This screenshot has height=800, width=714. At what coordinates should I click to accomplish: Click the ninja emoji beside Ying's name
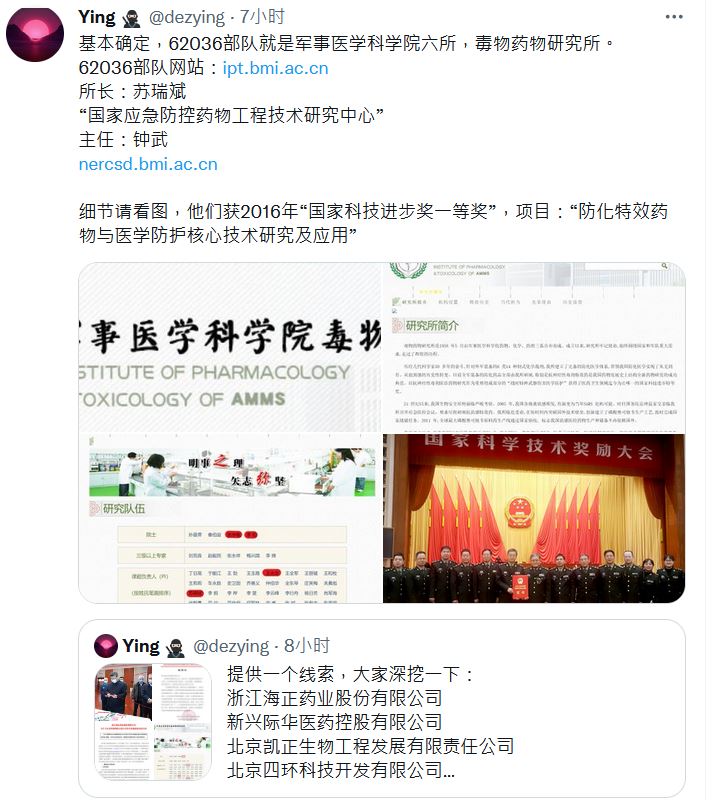click(x=132, y=18)
